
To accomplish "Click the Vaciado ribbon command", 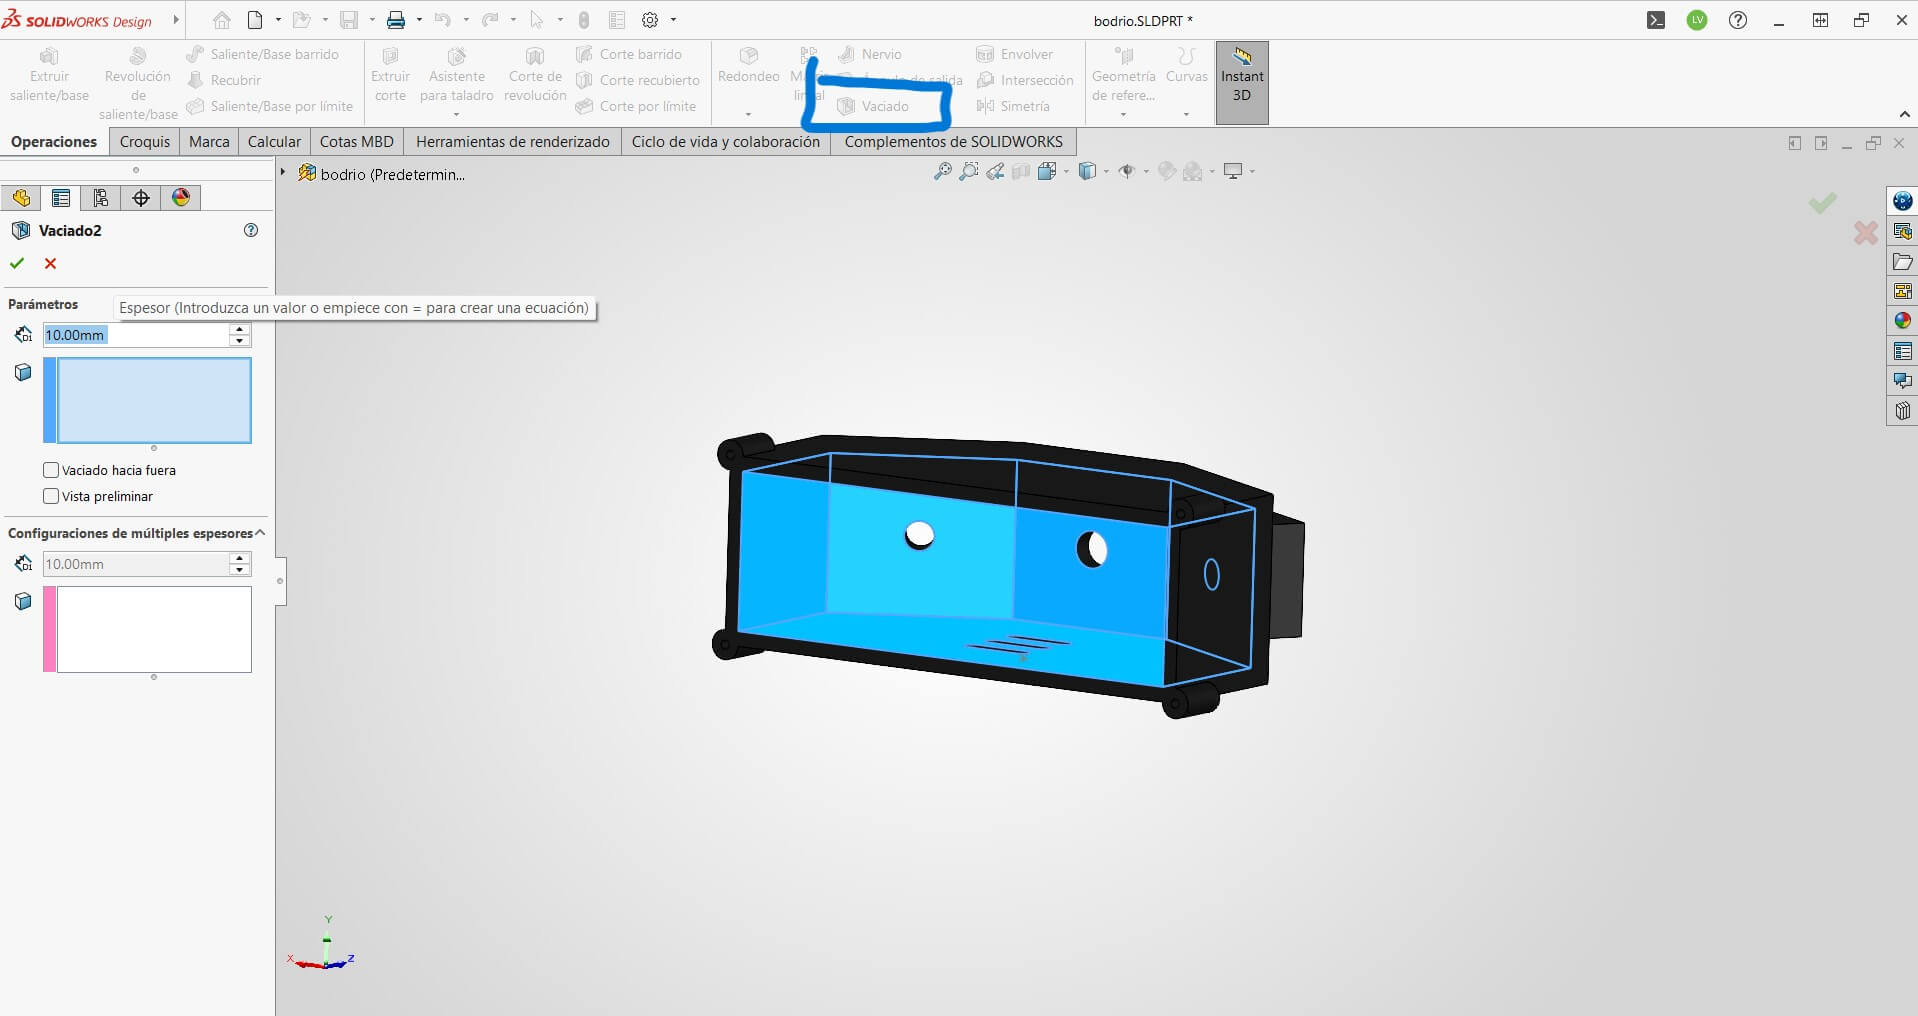I will (x=874, y=106).
